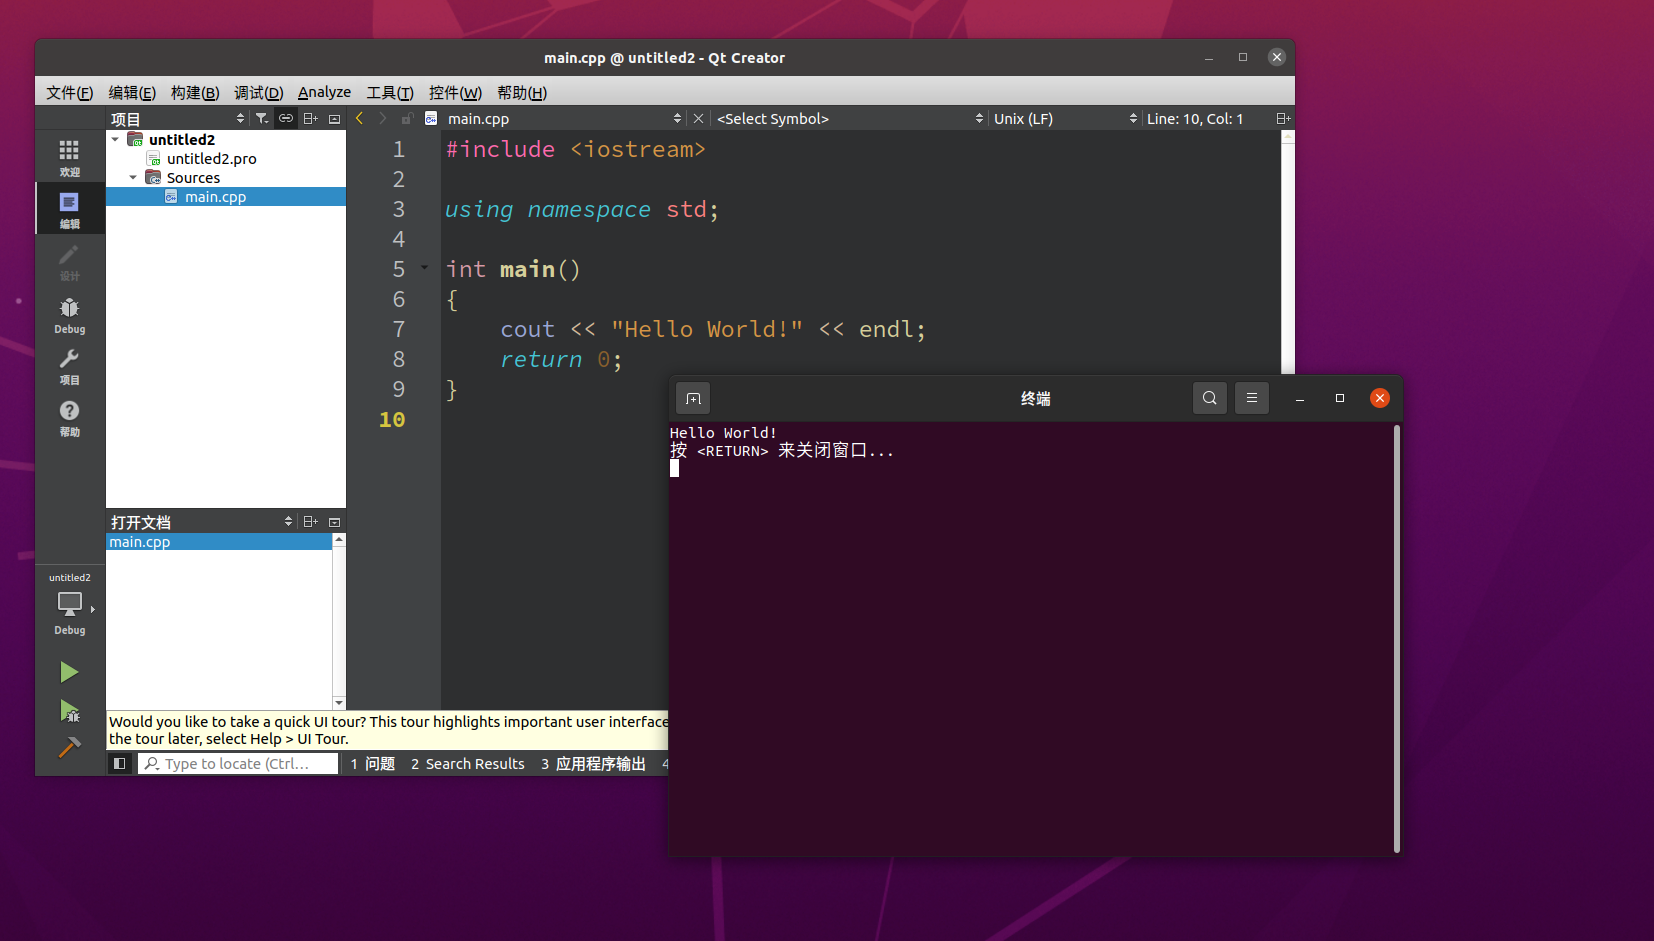The image size is (1654, 941).
Task: Collapse the Sources folder
Action: click(133, 178)
